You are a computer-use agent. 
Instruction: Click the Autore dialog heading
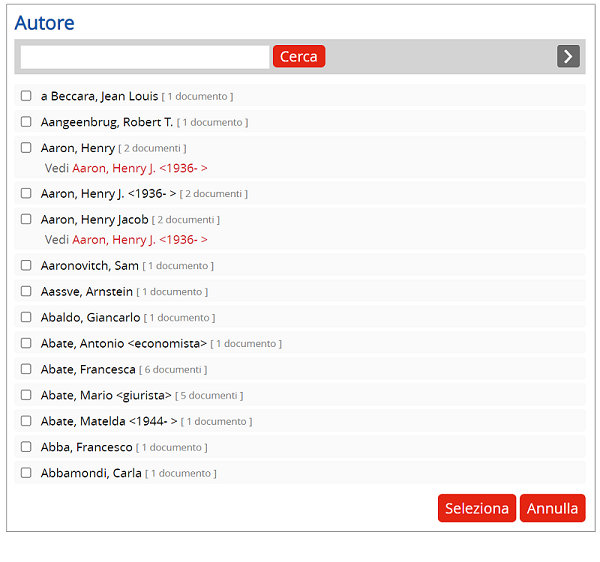[44, 23]
